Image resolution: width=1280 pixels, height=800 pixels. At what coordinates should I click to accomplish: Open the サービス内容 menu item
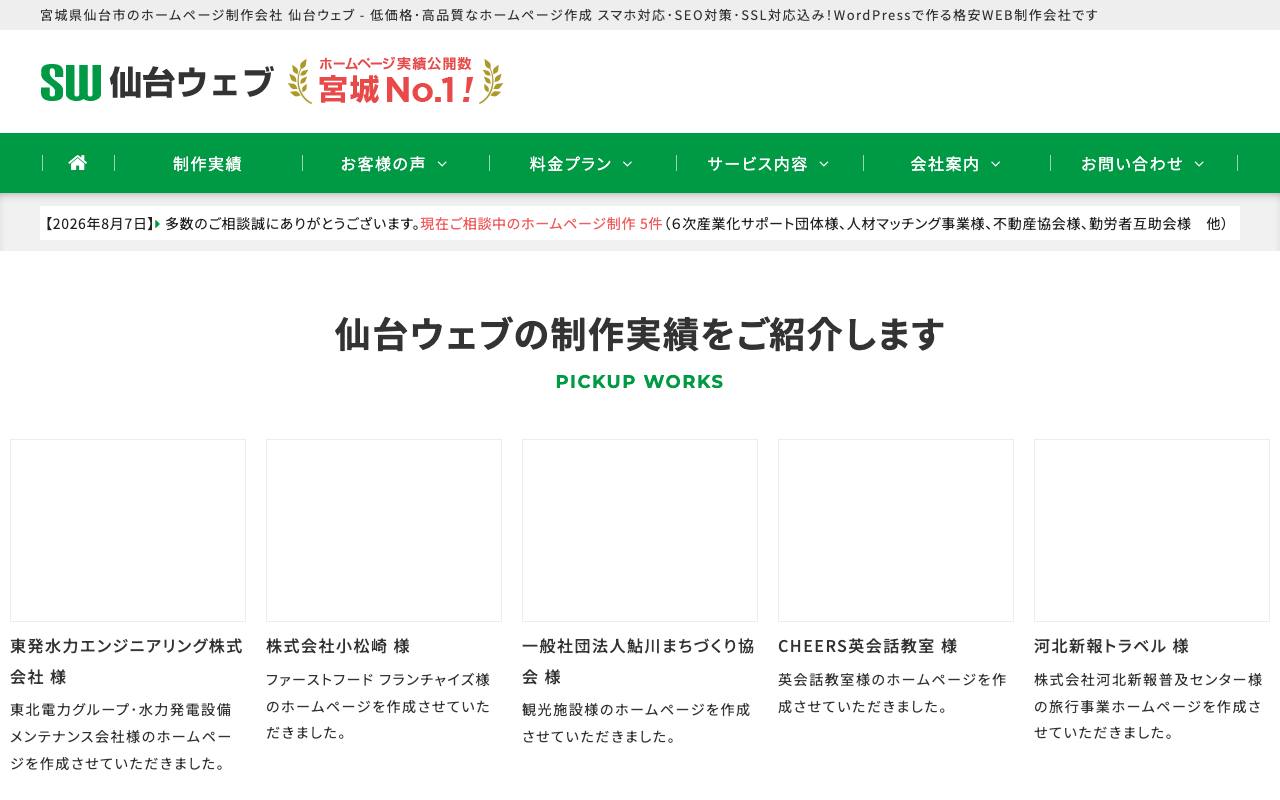pyautogui.click(x=757, y=163)
